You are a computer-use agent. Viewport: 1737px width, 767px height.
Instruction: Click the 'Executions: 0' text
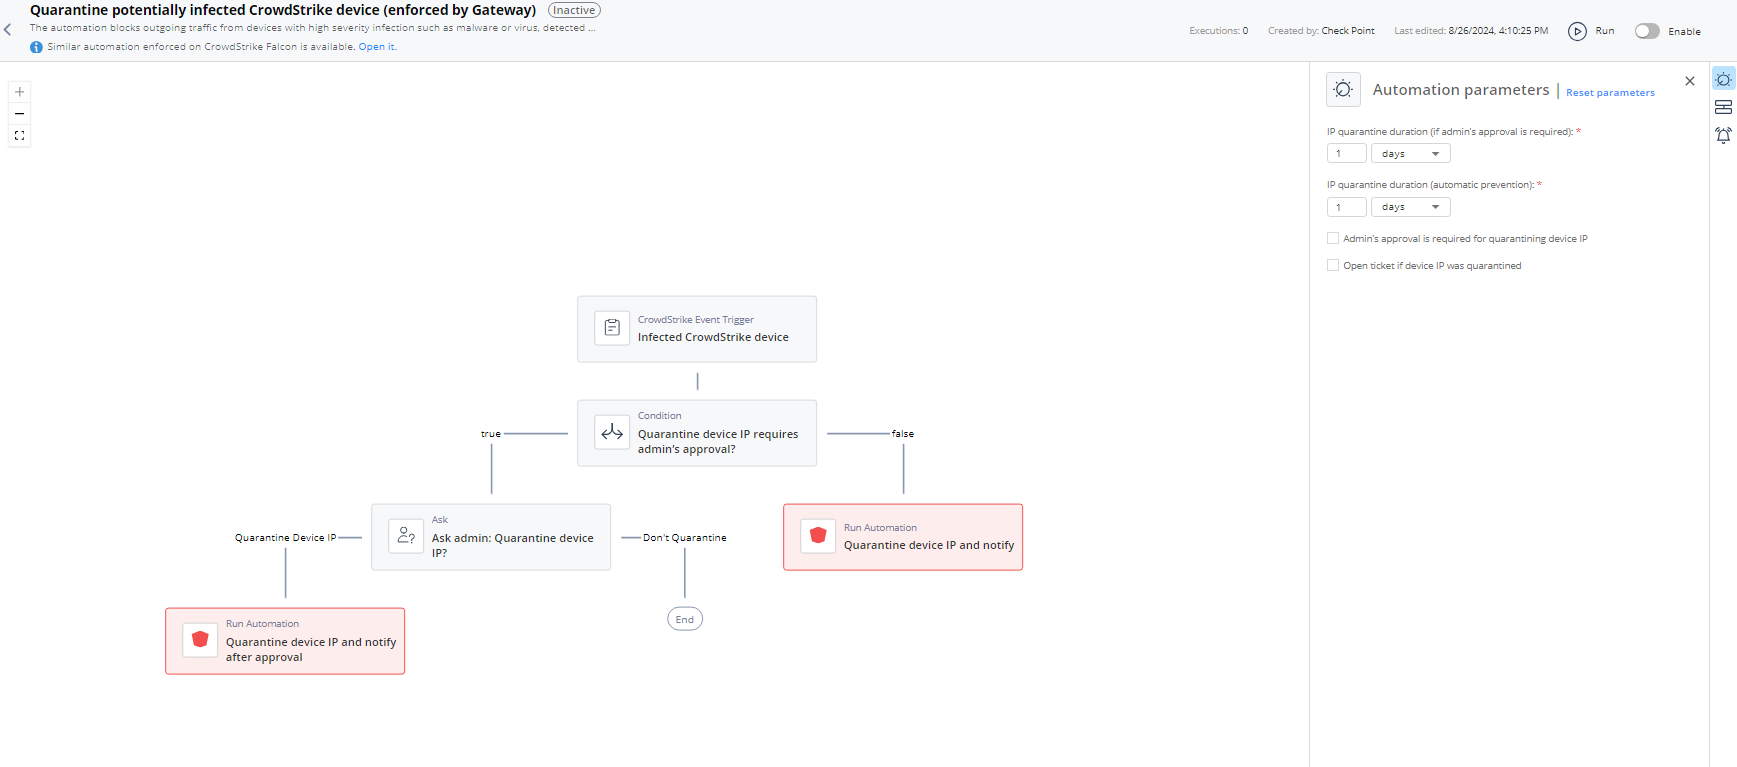[x=1219, y=31]
